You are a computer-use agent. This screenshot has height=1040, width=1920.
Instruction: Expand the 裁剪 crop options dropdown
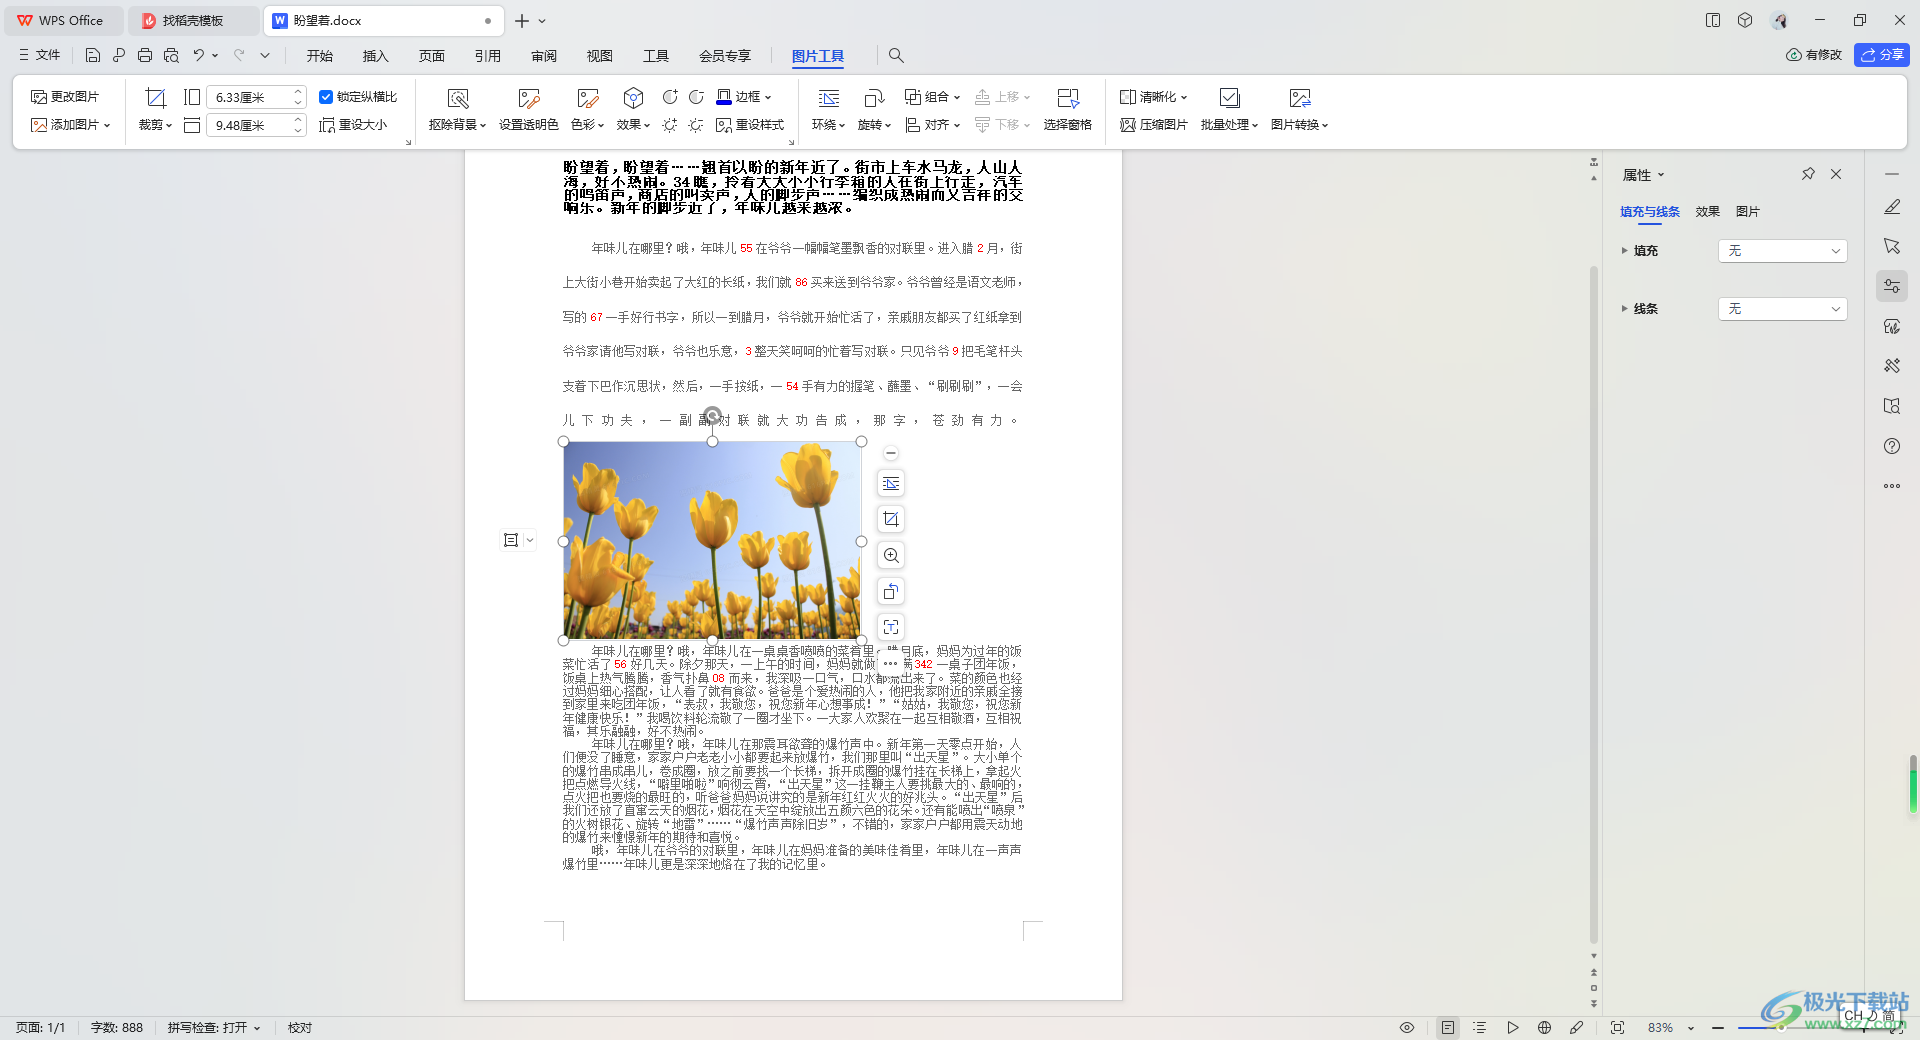[x=155, y=125]
